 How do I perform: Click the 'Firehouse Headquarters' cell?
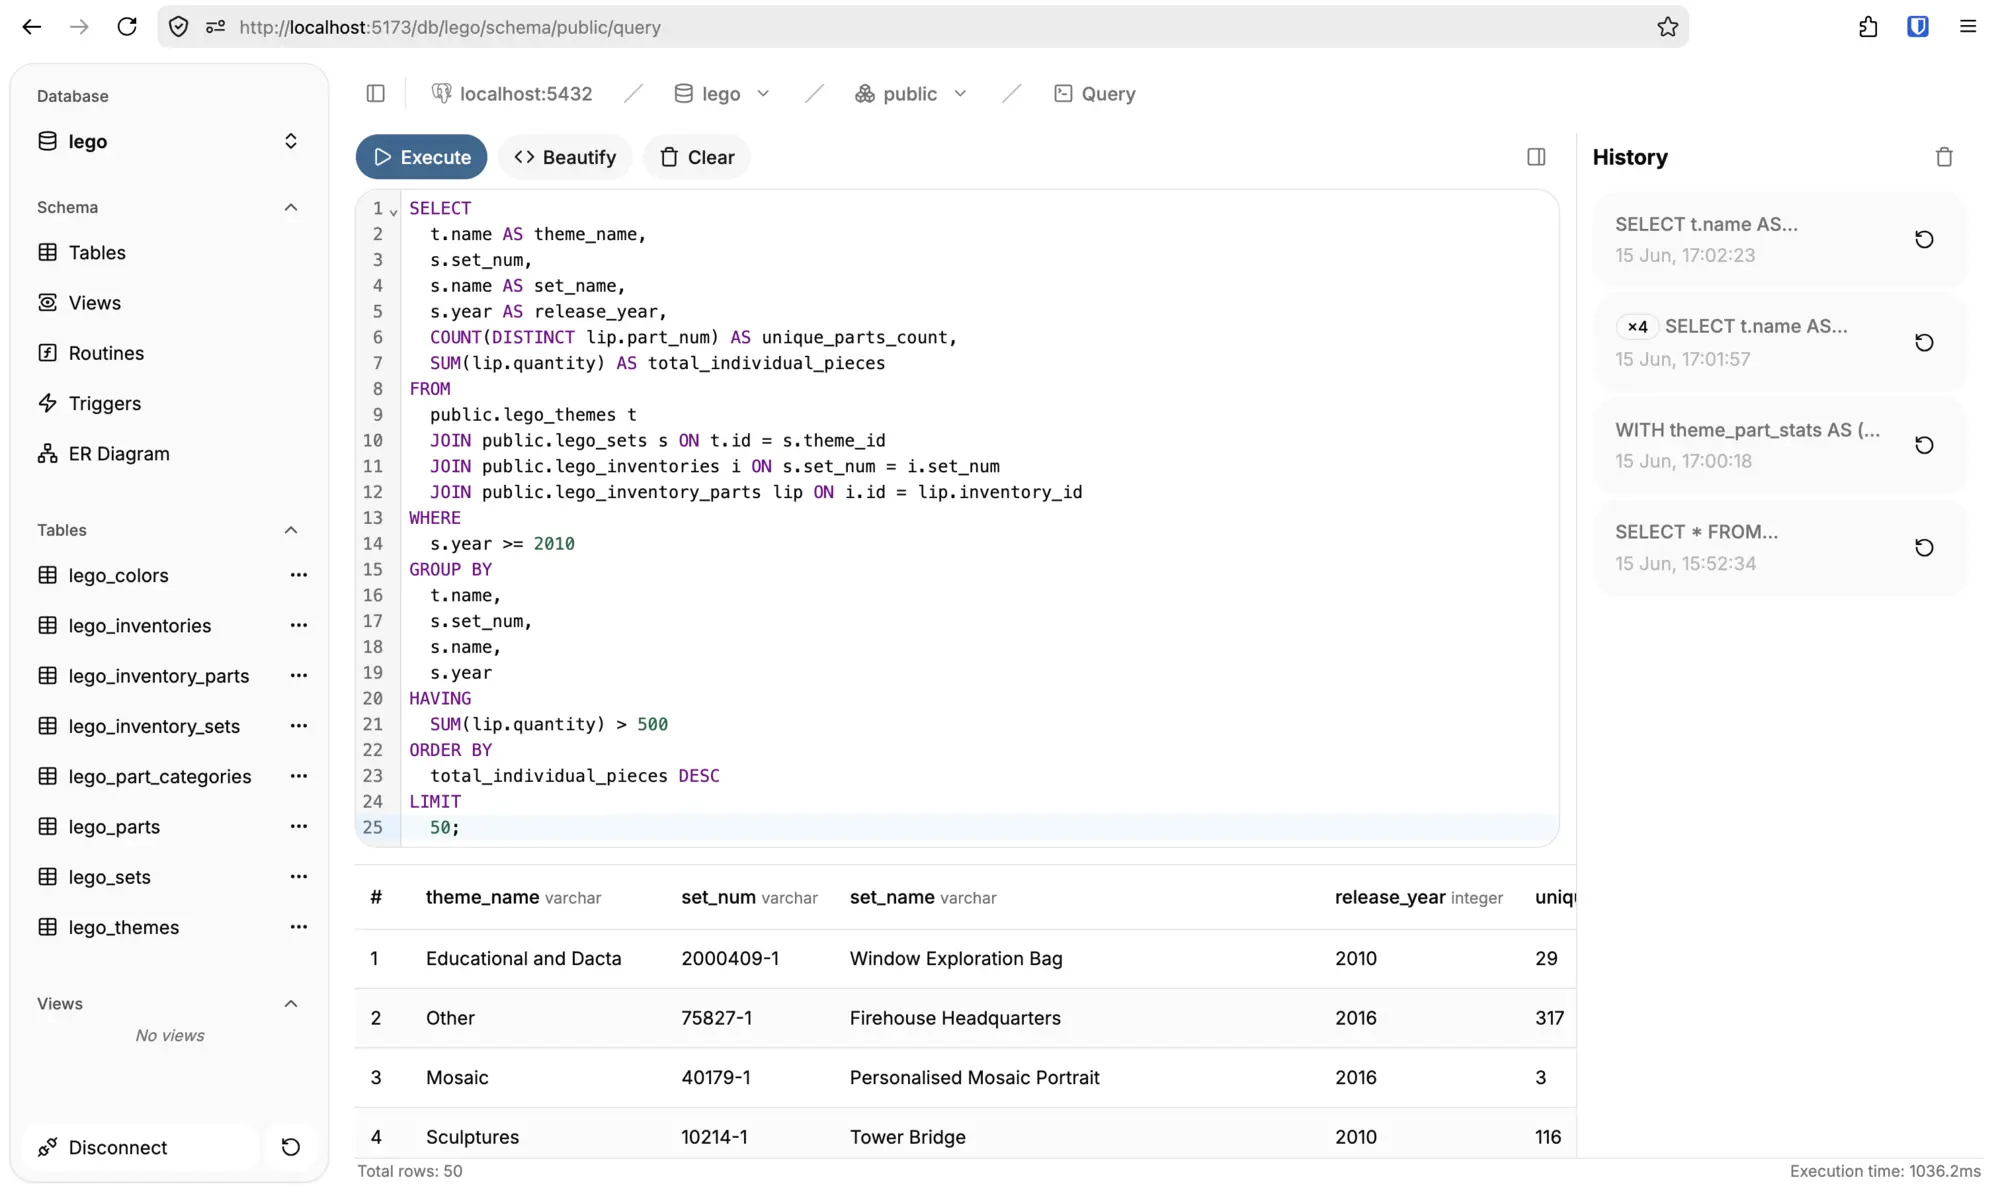[955, 1018]
